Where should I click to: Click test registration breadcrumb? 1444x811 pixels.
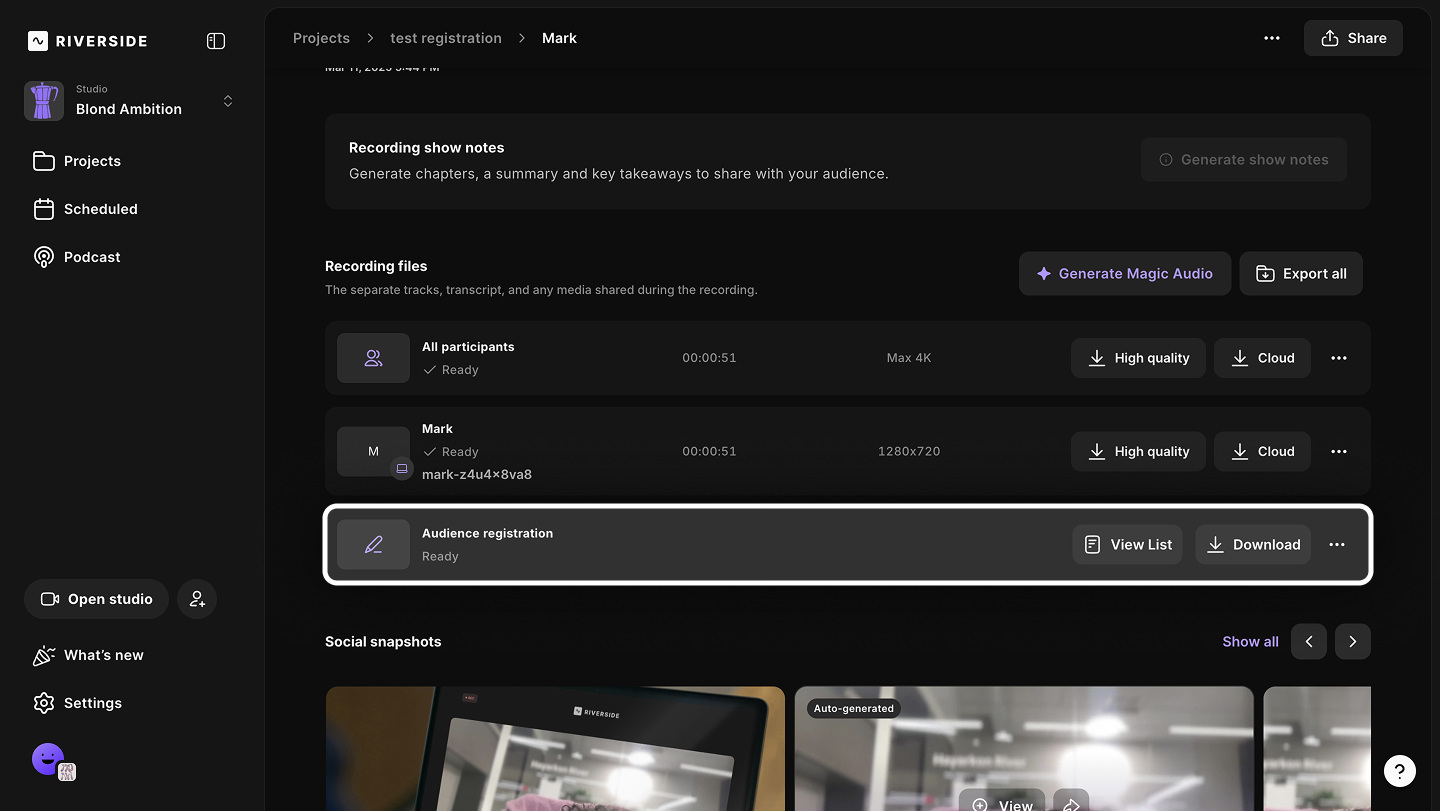[x=446, y=38]
